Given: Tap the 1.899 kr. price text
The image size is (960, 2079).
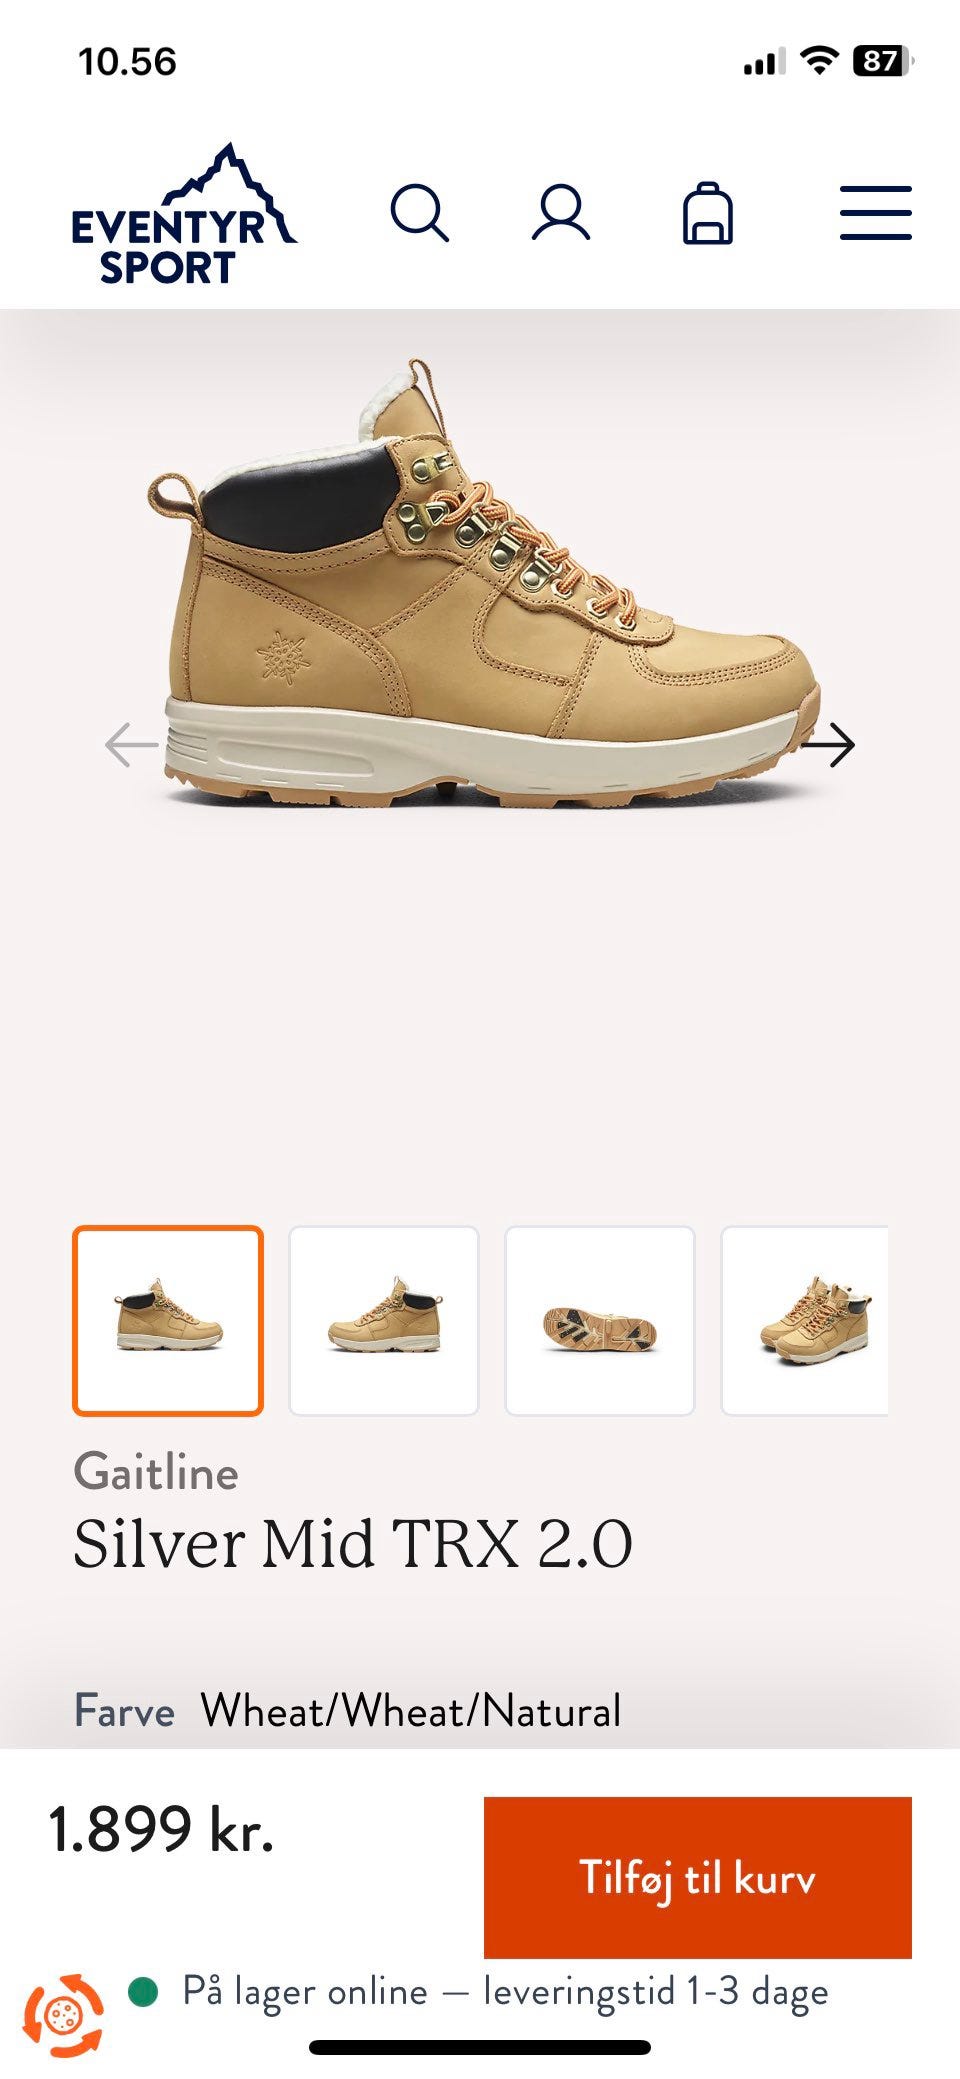Looking at the screenshot, I should 161,1829.
